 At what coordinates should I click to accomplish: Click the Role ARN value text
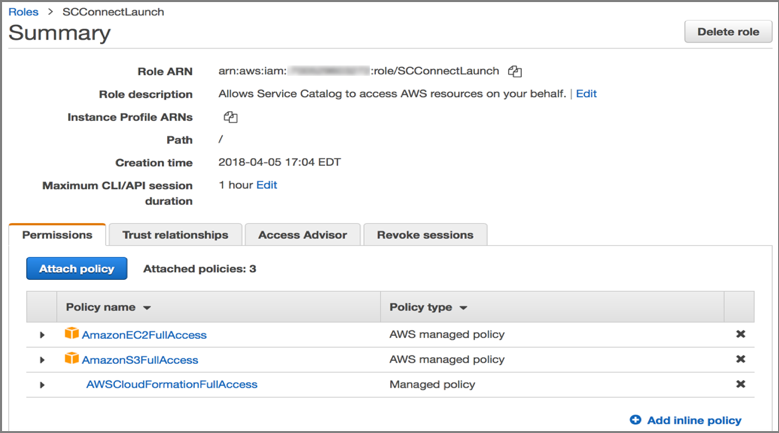359,71
